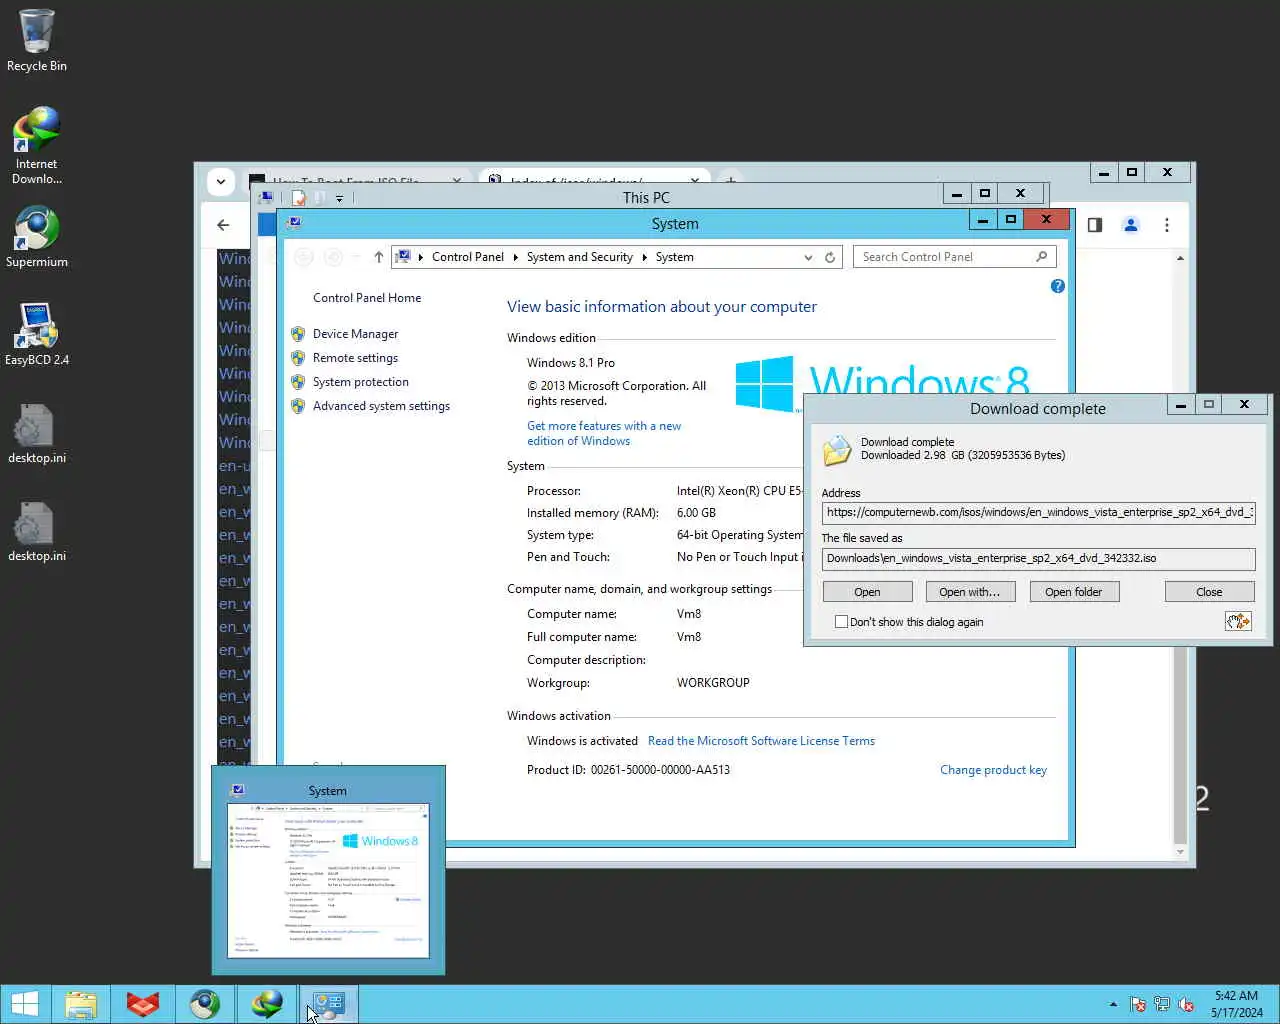
Task: Click the System control panel taskbar button
Action: point(329,1004)
